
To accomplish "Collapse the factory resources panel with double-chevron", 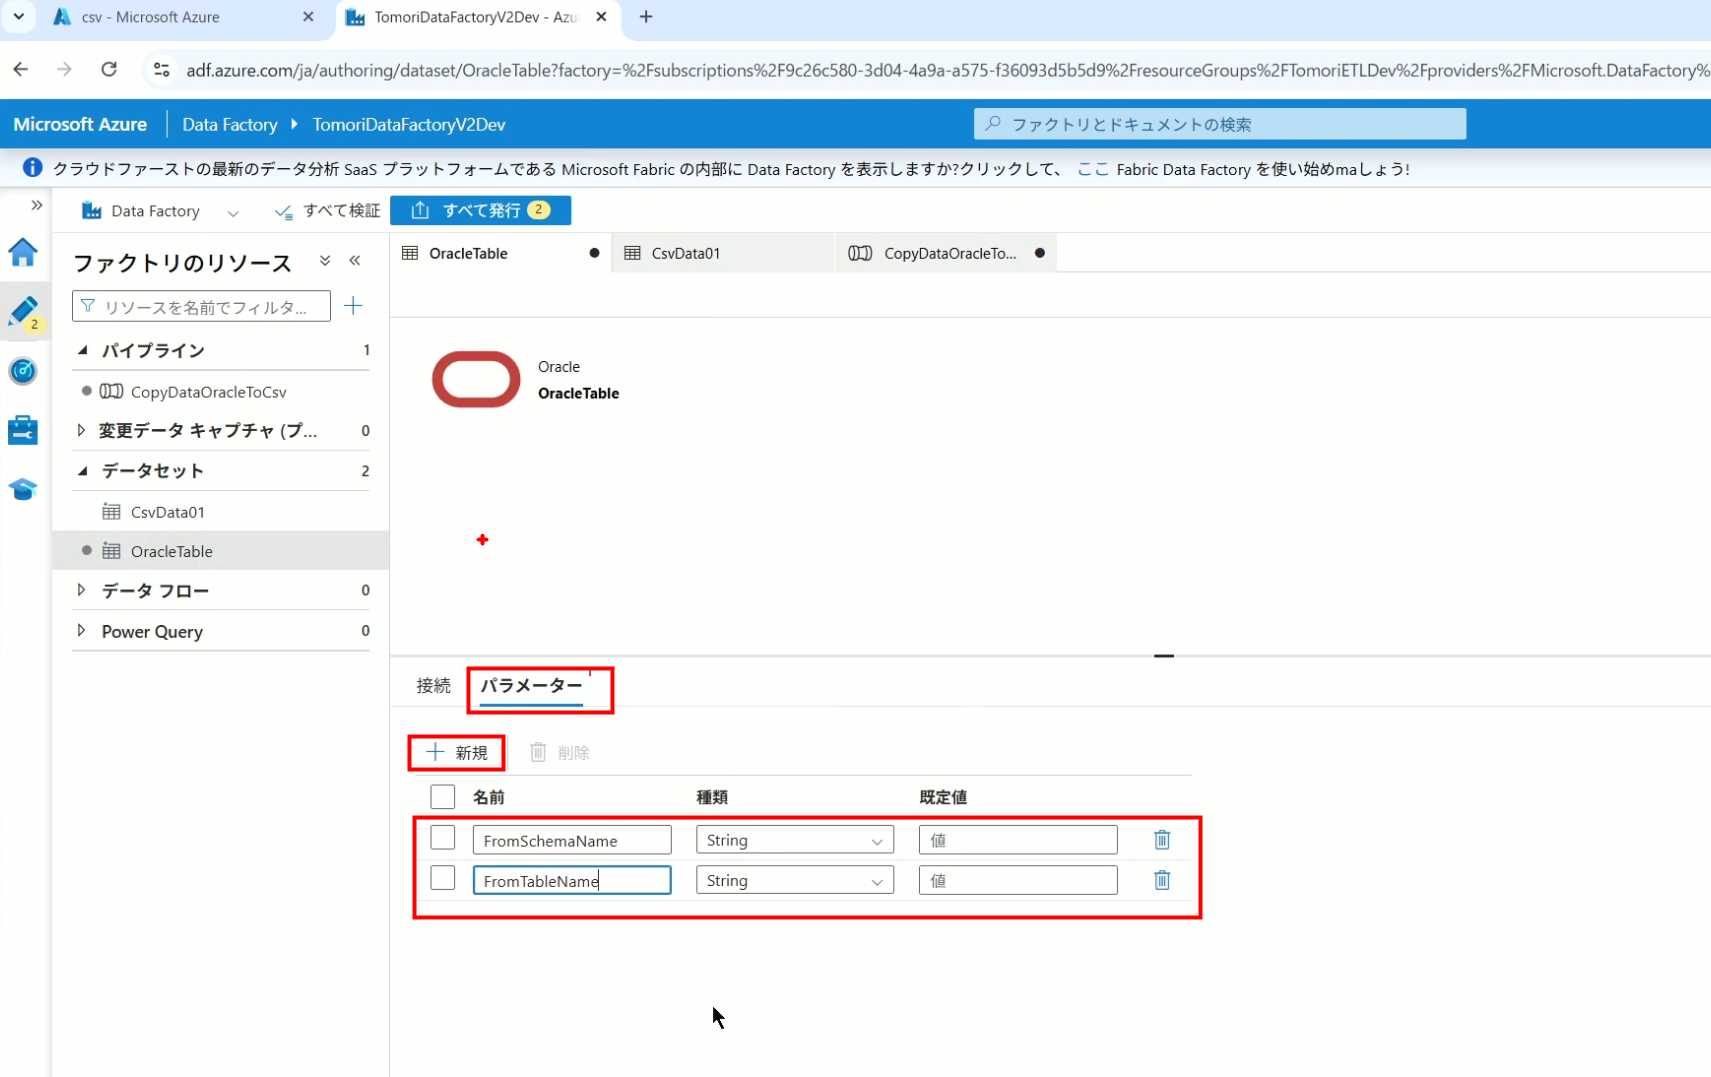I will coord(355,261).
